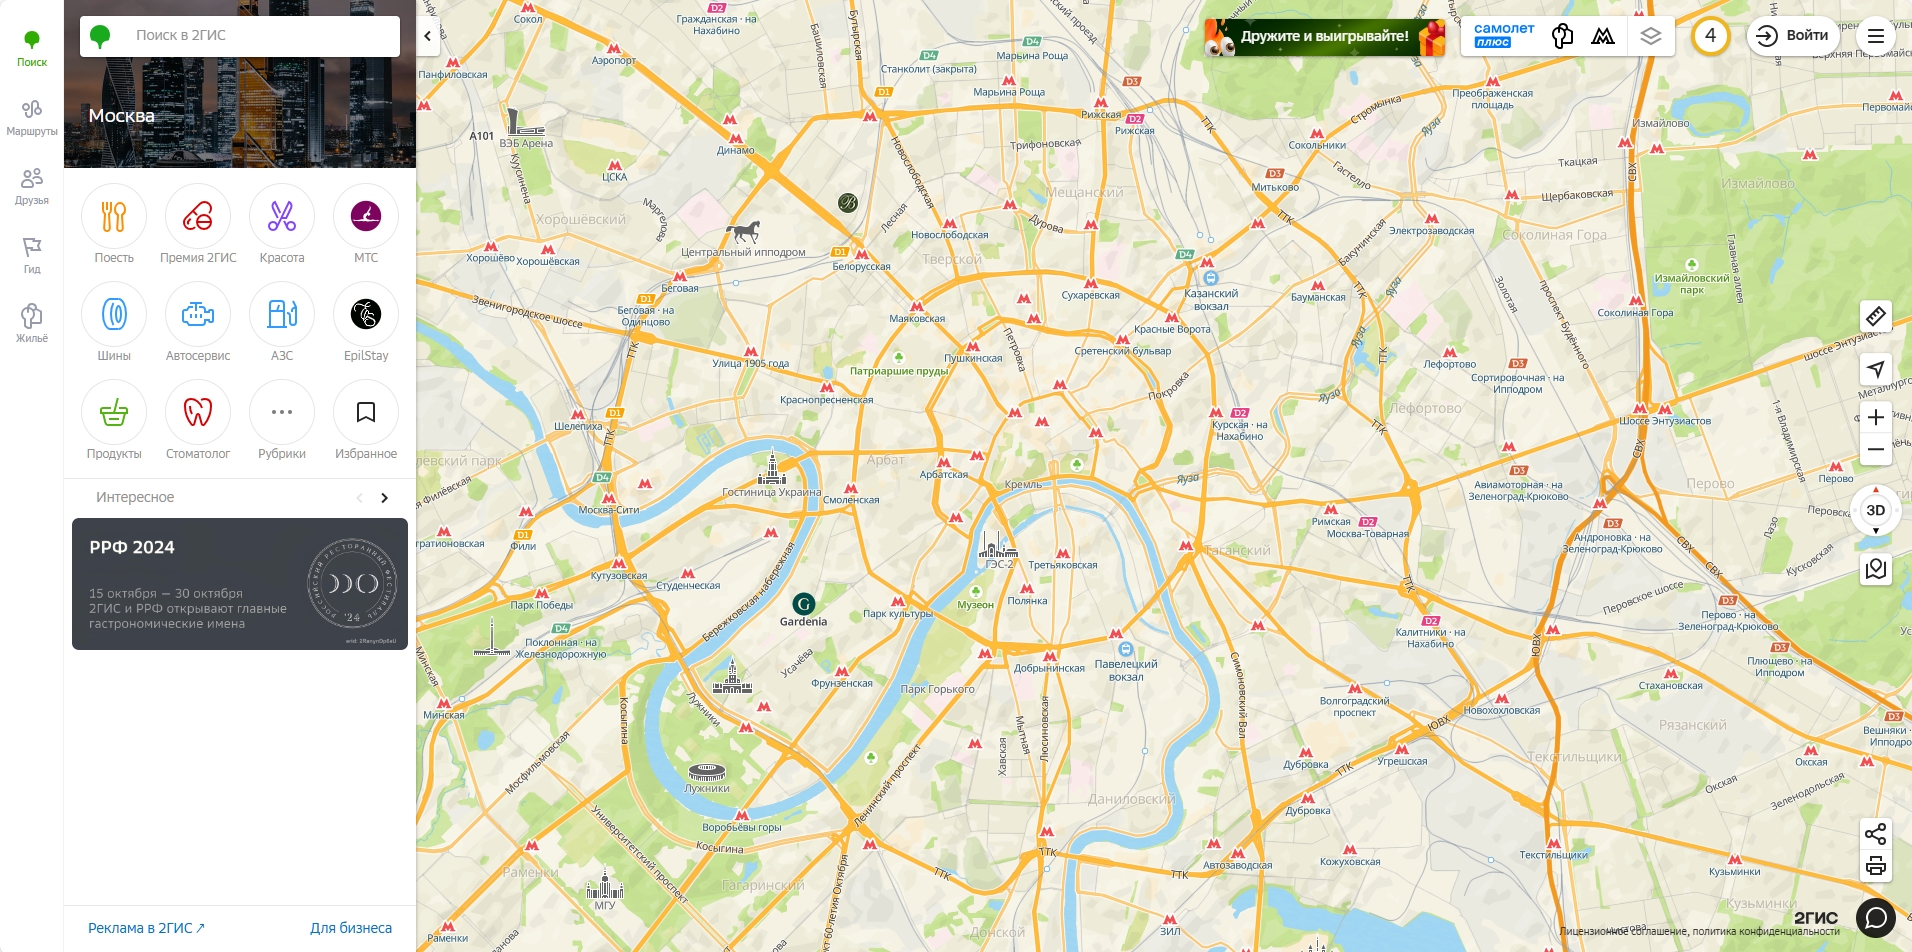
Task: Open the hamburger main menu
Action: [1876, 36]
